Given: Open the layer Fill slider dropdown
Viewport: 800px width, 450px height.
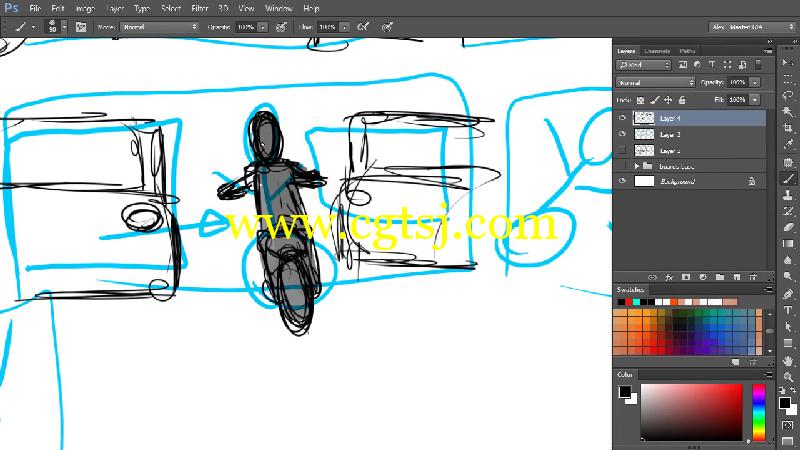Looking at the screenshot, I should pyautogui.click(x=755, y=99).
